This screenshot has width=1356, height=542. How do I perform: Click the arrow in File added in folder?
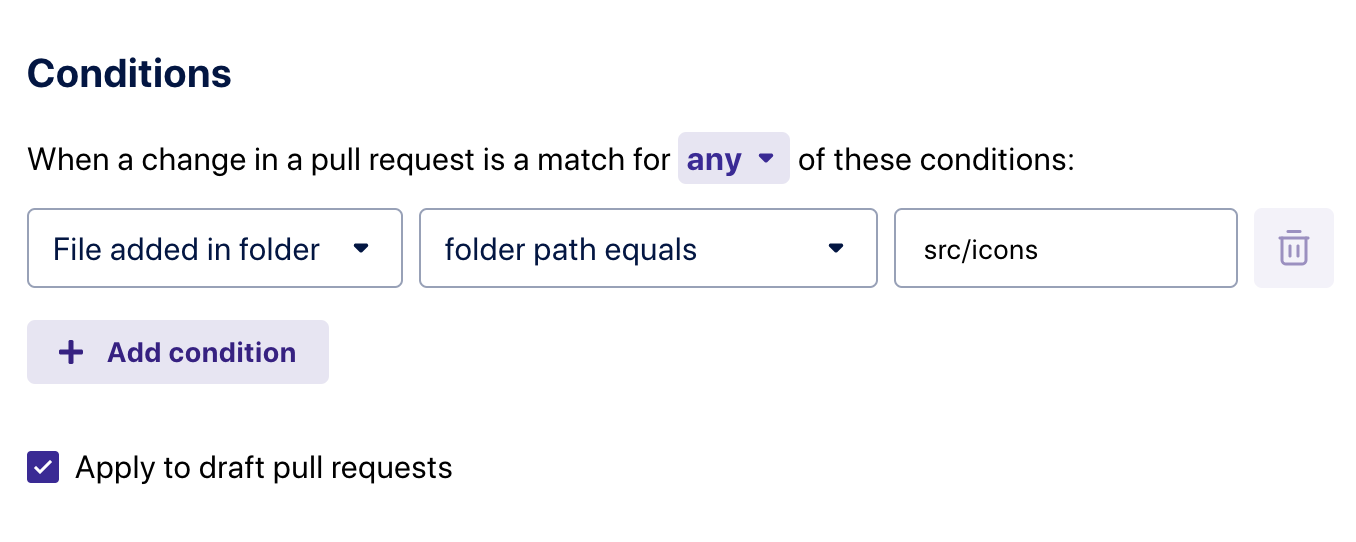pos(362,248)
